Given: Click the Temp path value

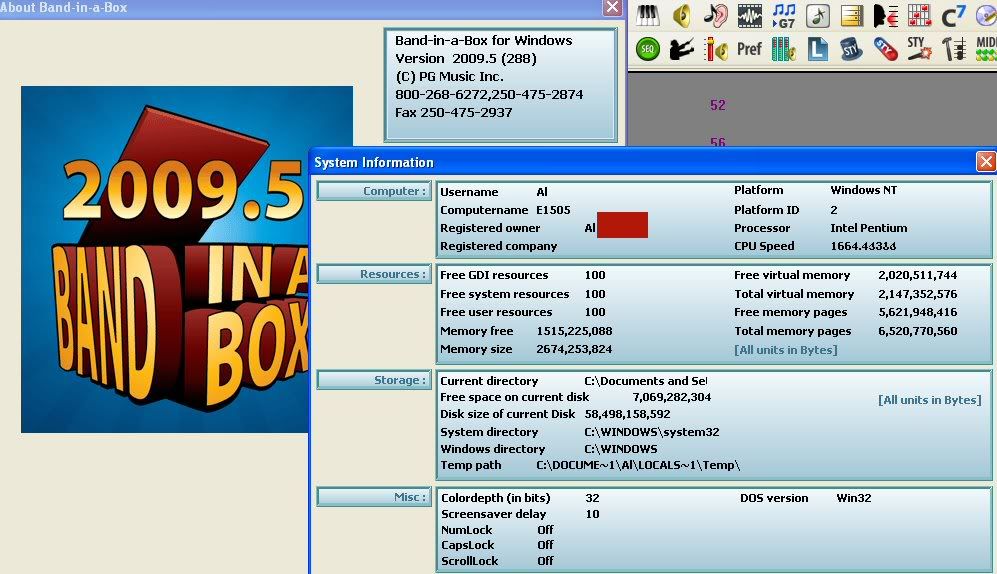Looking at the screenshot, I should tap(638, 465).
